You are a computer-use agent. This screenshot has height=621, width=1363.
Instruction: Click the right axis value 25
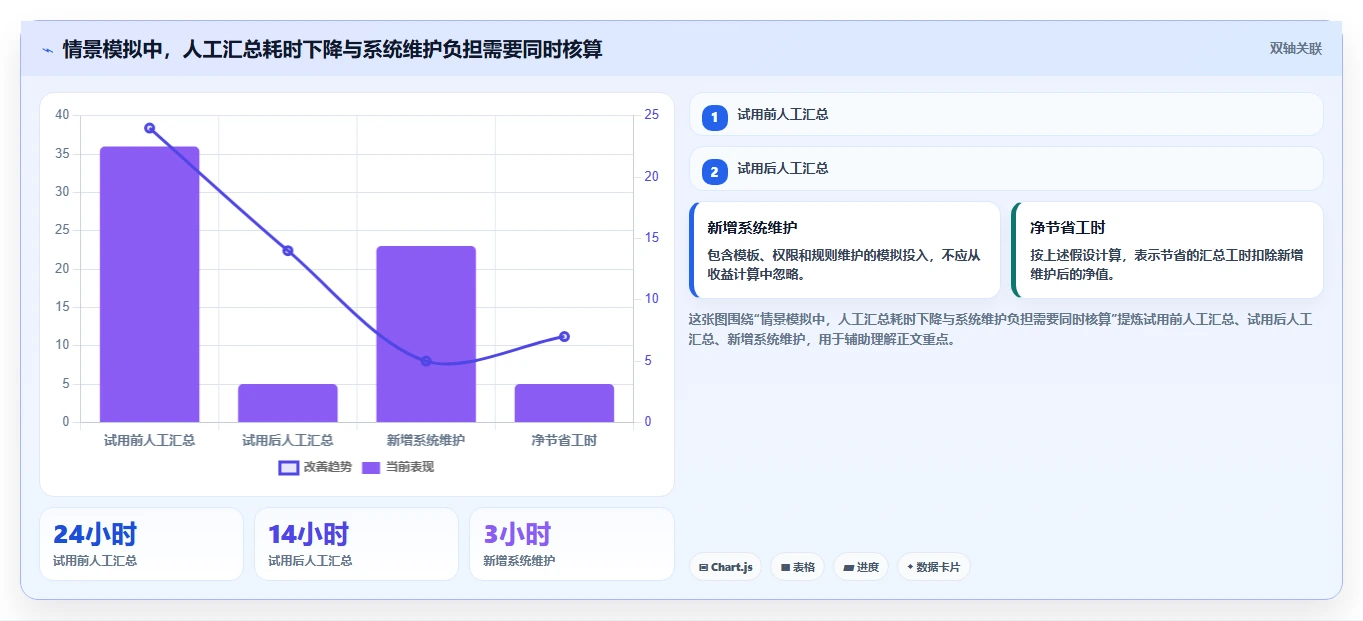coord(651,115)
